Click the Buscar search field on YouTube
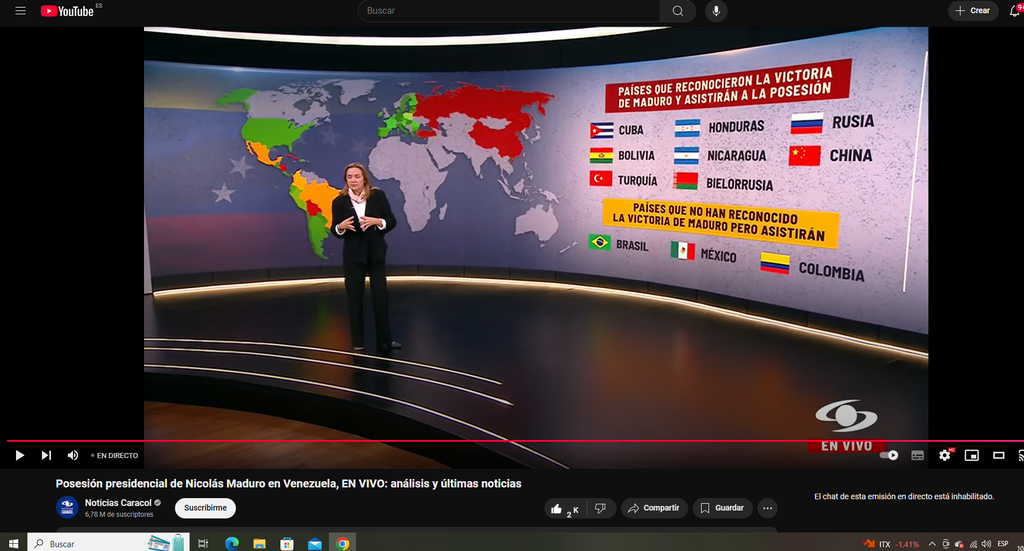Image resolution: width=1024 pixels, height=551 pixels. [509, 11]
